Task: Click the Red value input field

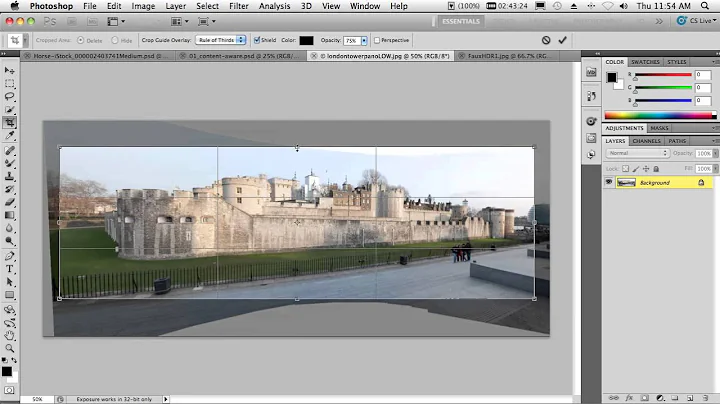Action: pos(703,75)
